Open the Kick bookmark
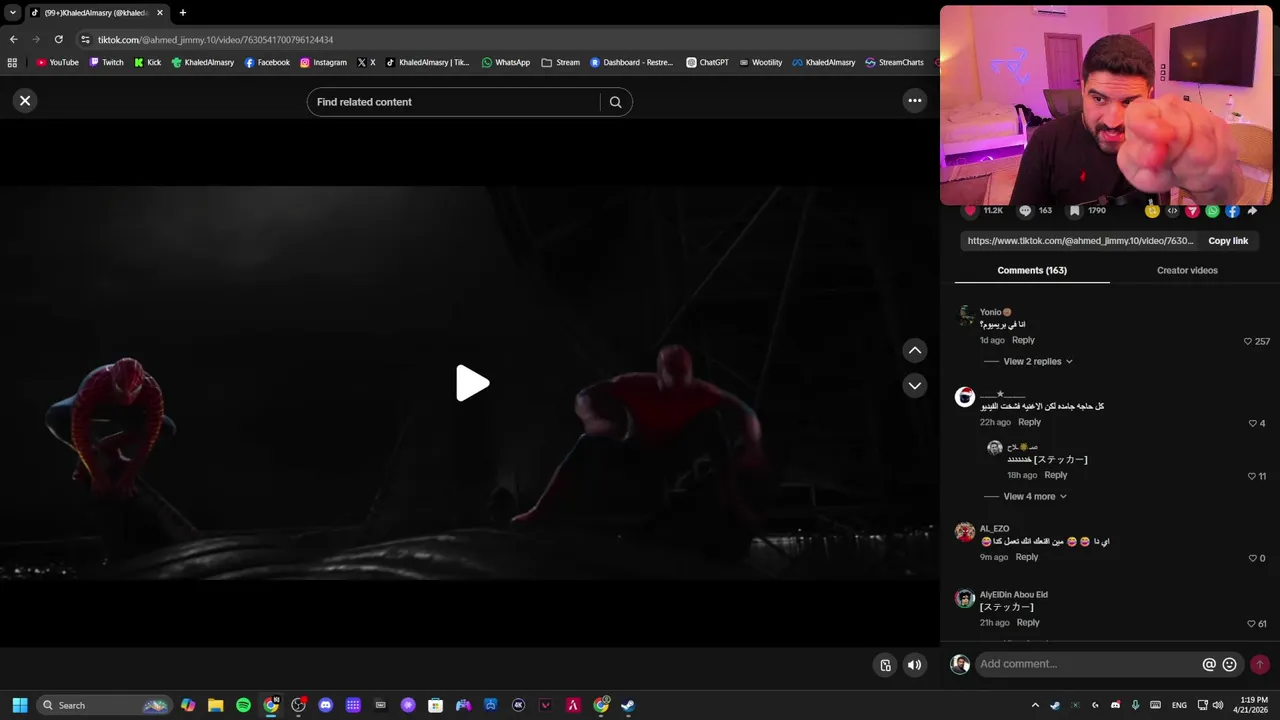 click(147, 62)
